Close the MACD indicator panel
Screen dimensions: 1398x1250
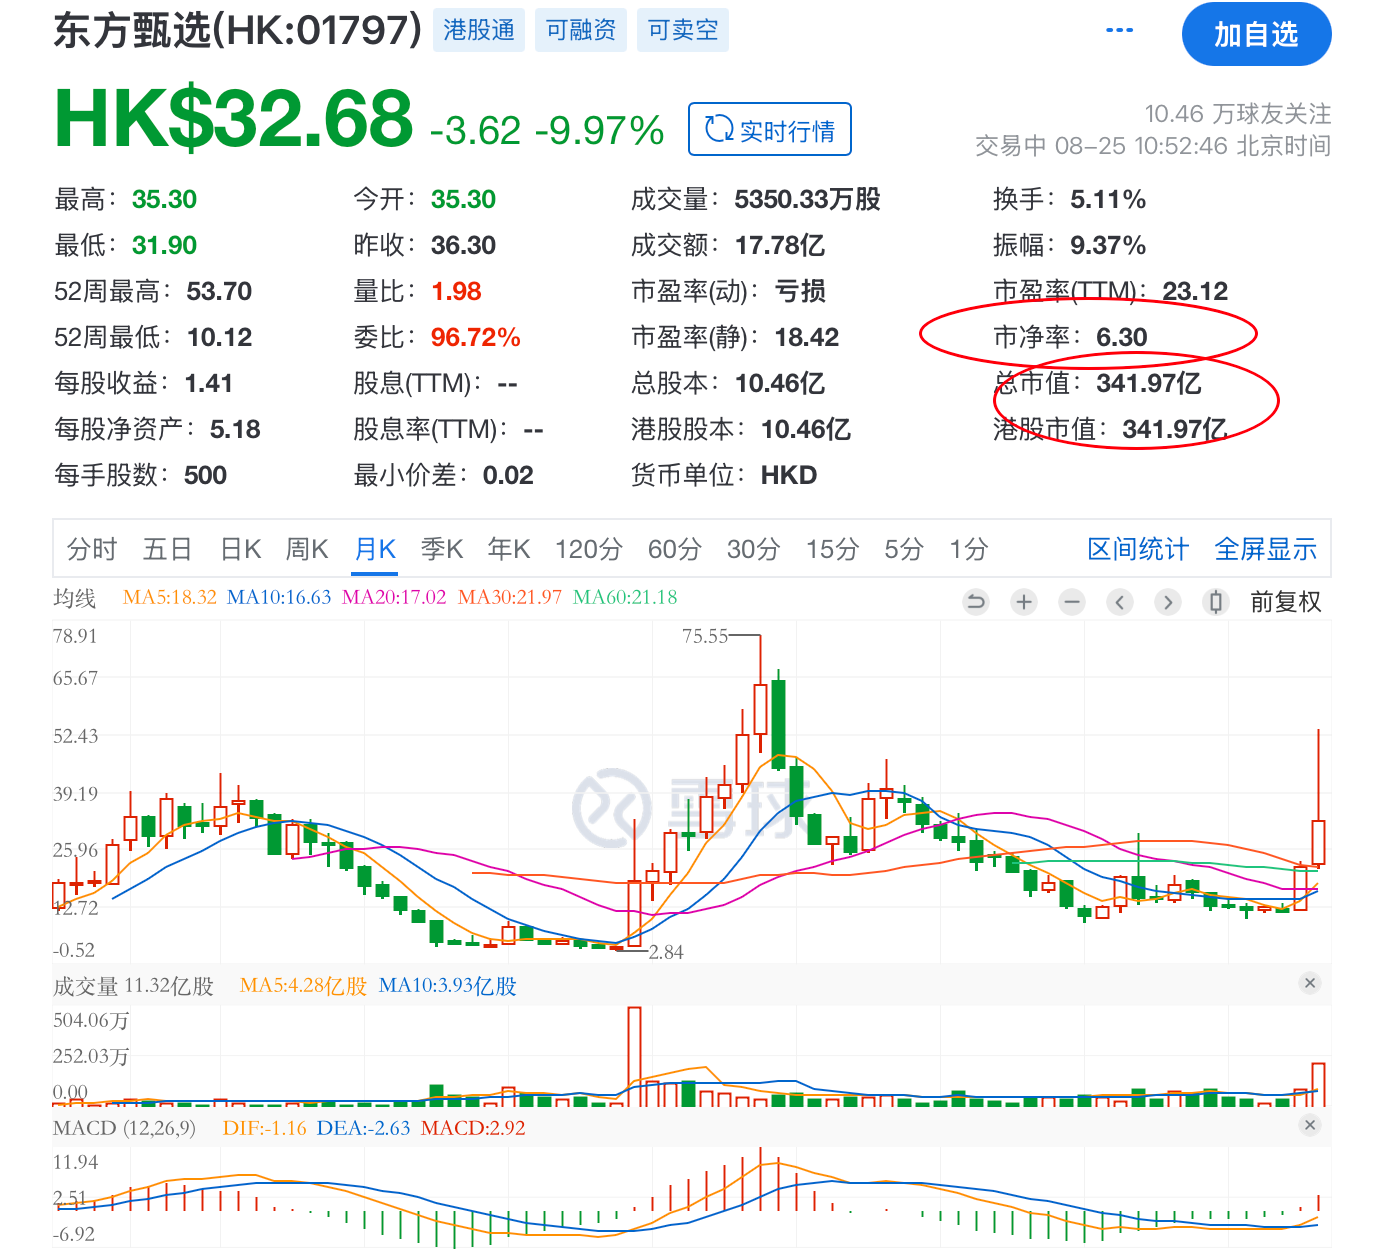[1310, 1125]
